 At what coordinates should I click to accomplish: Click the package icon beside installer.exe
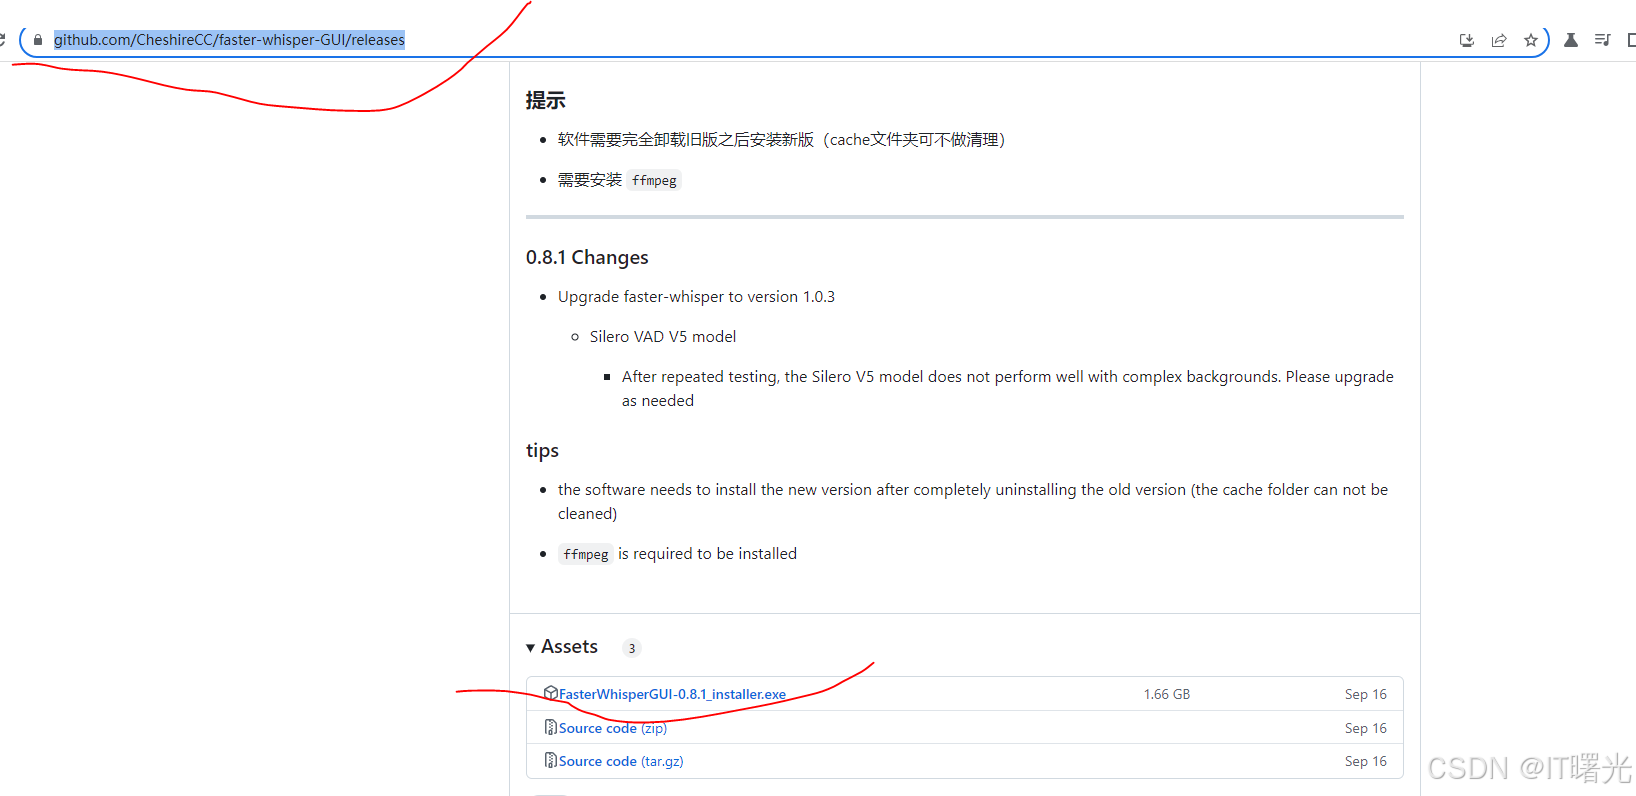551,693
